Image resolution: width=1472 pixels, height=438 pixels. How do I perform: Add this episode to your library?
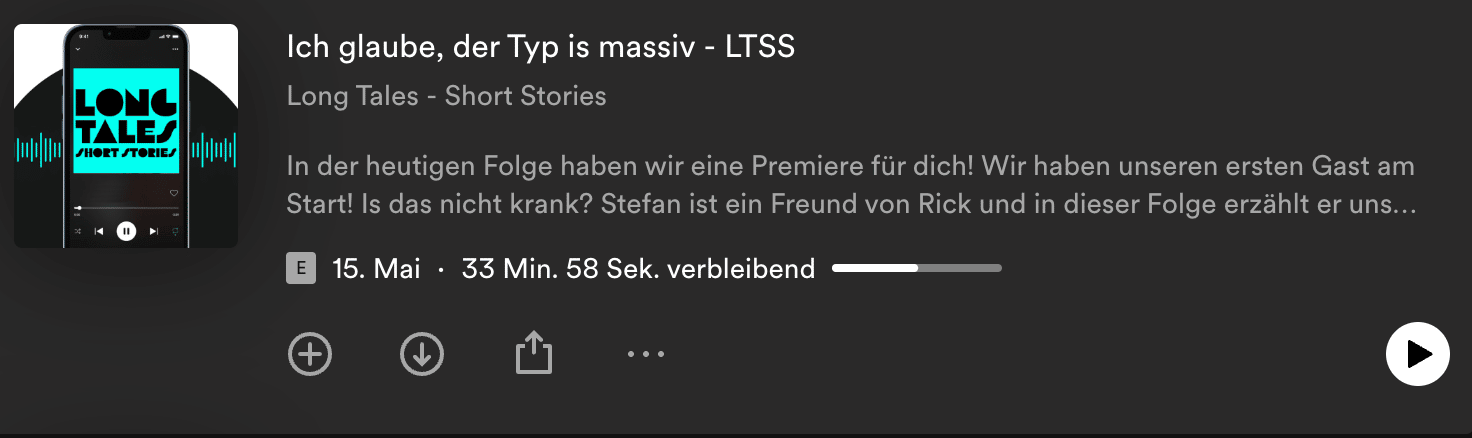310,354
